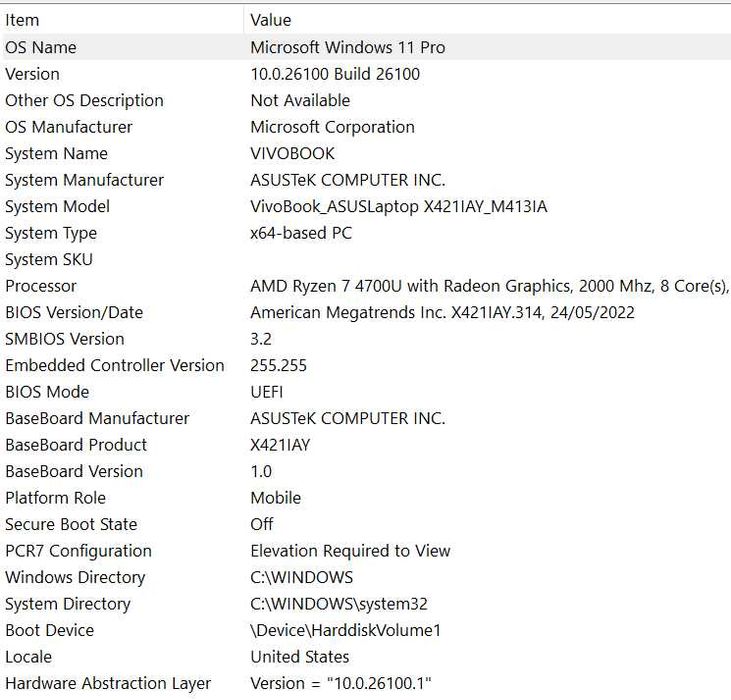Select Secure Boot State row label

pos(71,524)
